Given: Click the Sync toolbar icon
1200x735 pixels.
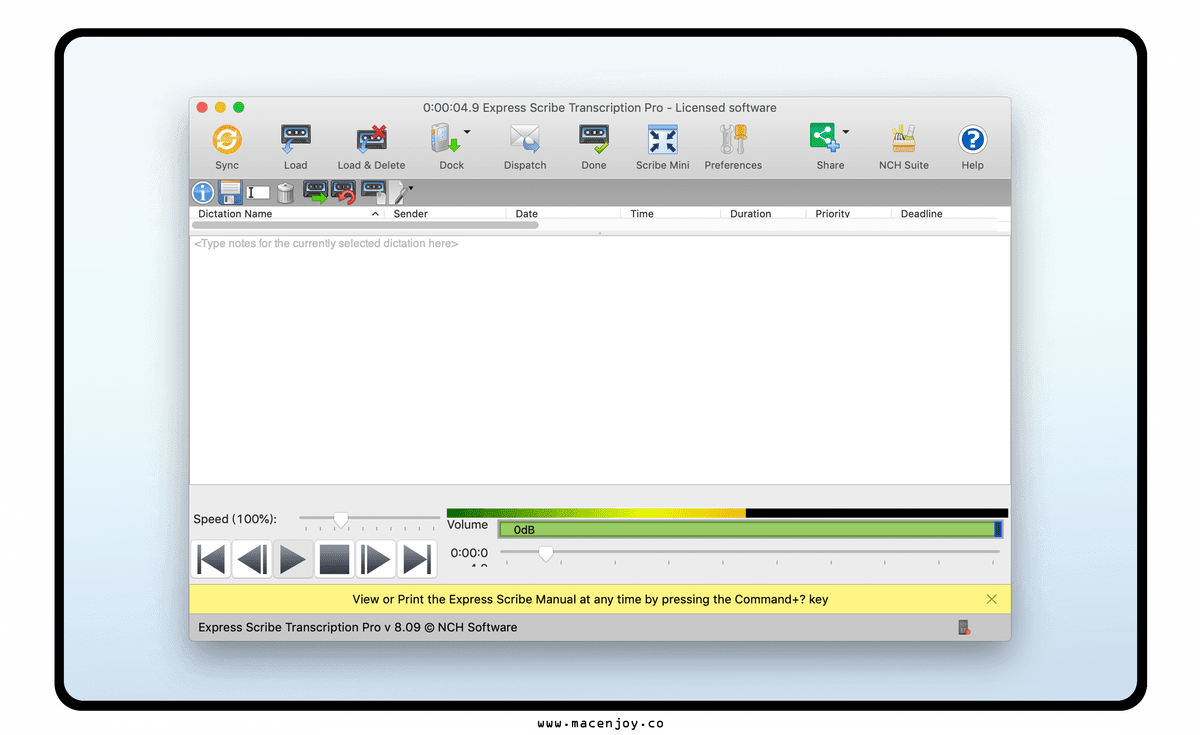Looking at the screenshot, I should click(x=227, y=139).
